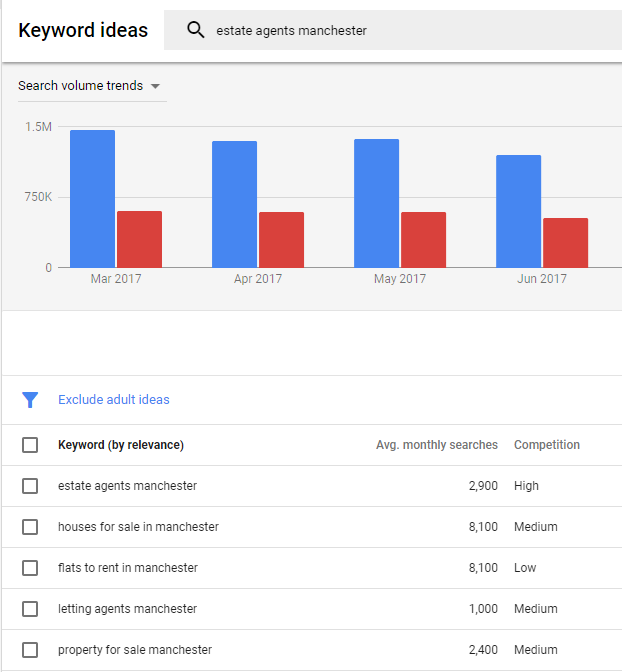Click the red Jun 2017 bar
Image resolution: width=622 pixels, height=672 pixels.
(565, 243)
